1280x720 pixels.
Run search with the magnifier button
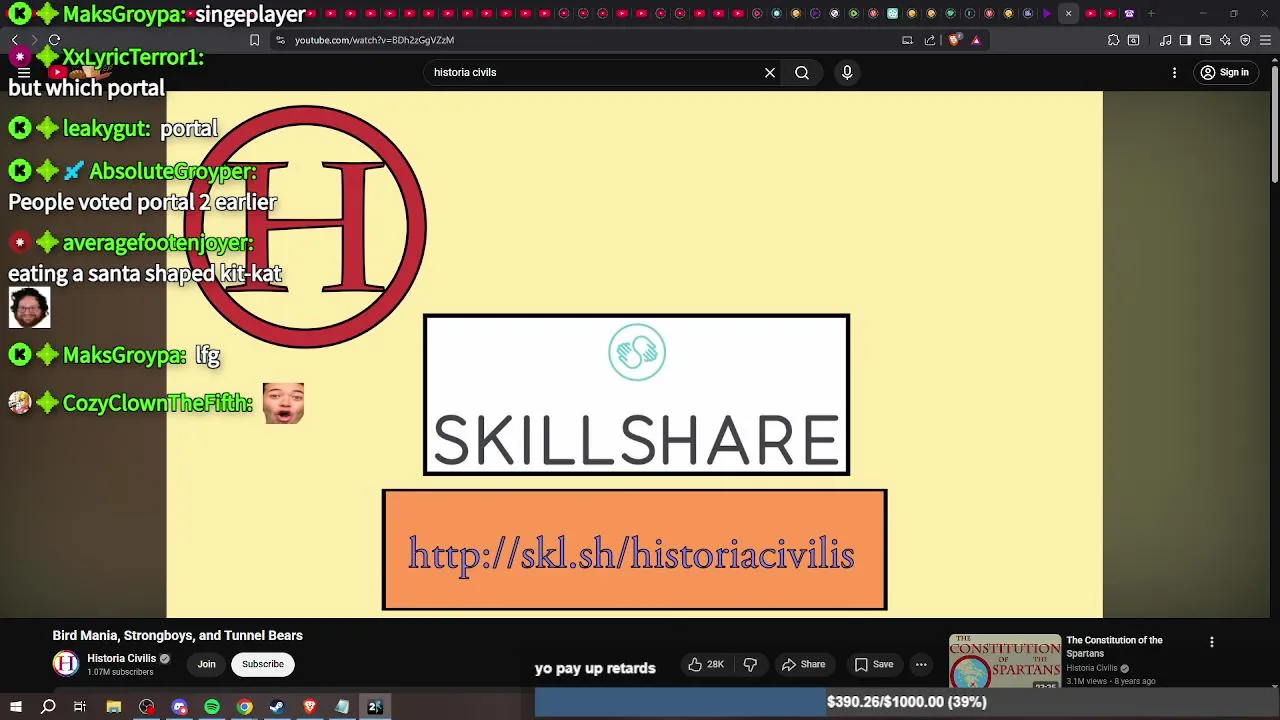(802, 72)
